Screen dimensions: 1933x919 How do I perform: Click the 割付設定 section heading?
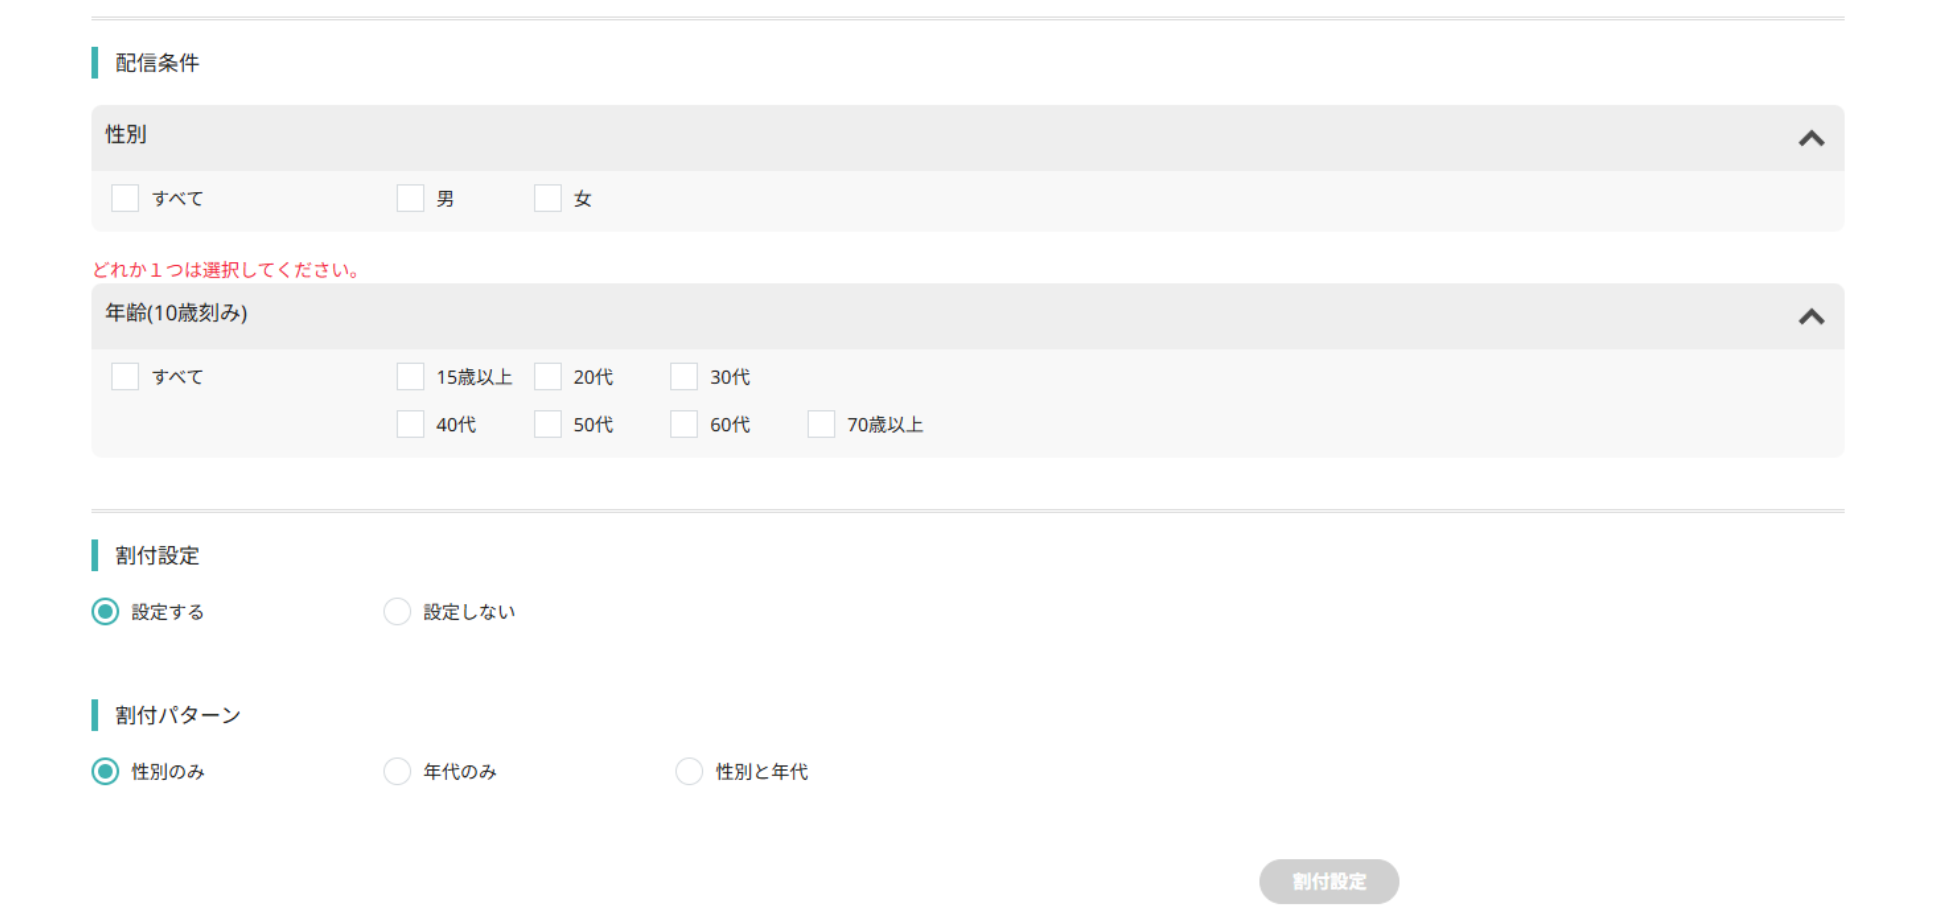(x=157, y=556)
